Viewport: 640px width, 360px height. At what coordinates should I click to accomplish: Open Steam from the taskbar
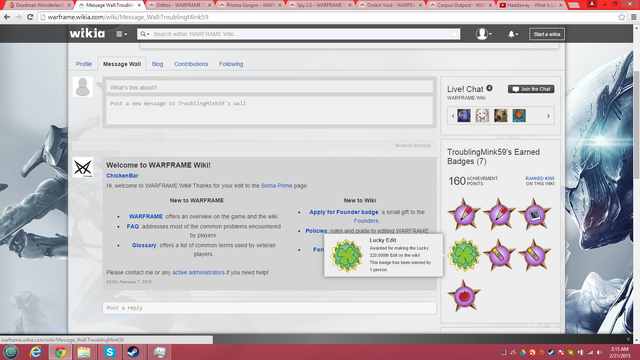[133, 352]
